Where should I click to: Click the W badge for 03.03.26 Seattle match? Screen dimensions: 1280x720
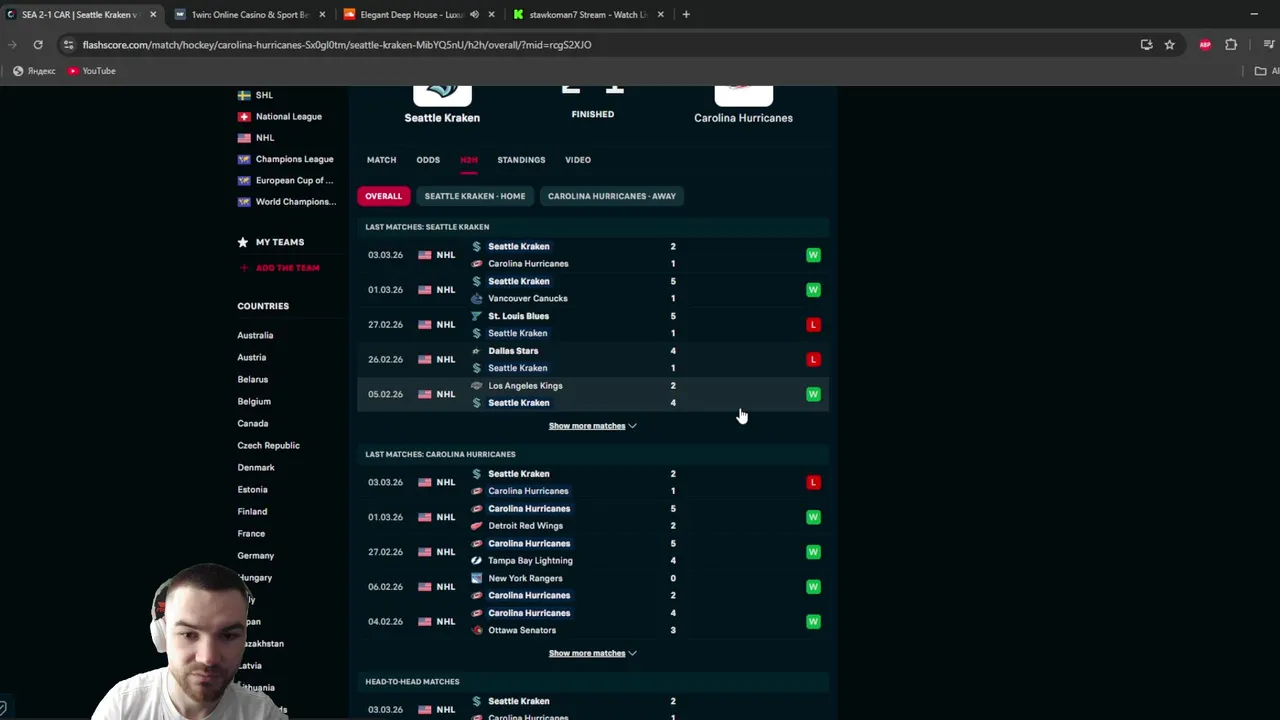(x=813, y=255)
